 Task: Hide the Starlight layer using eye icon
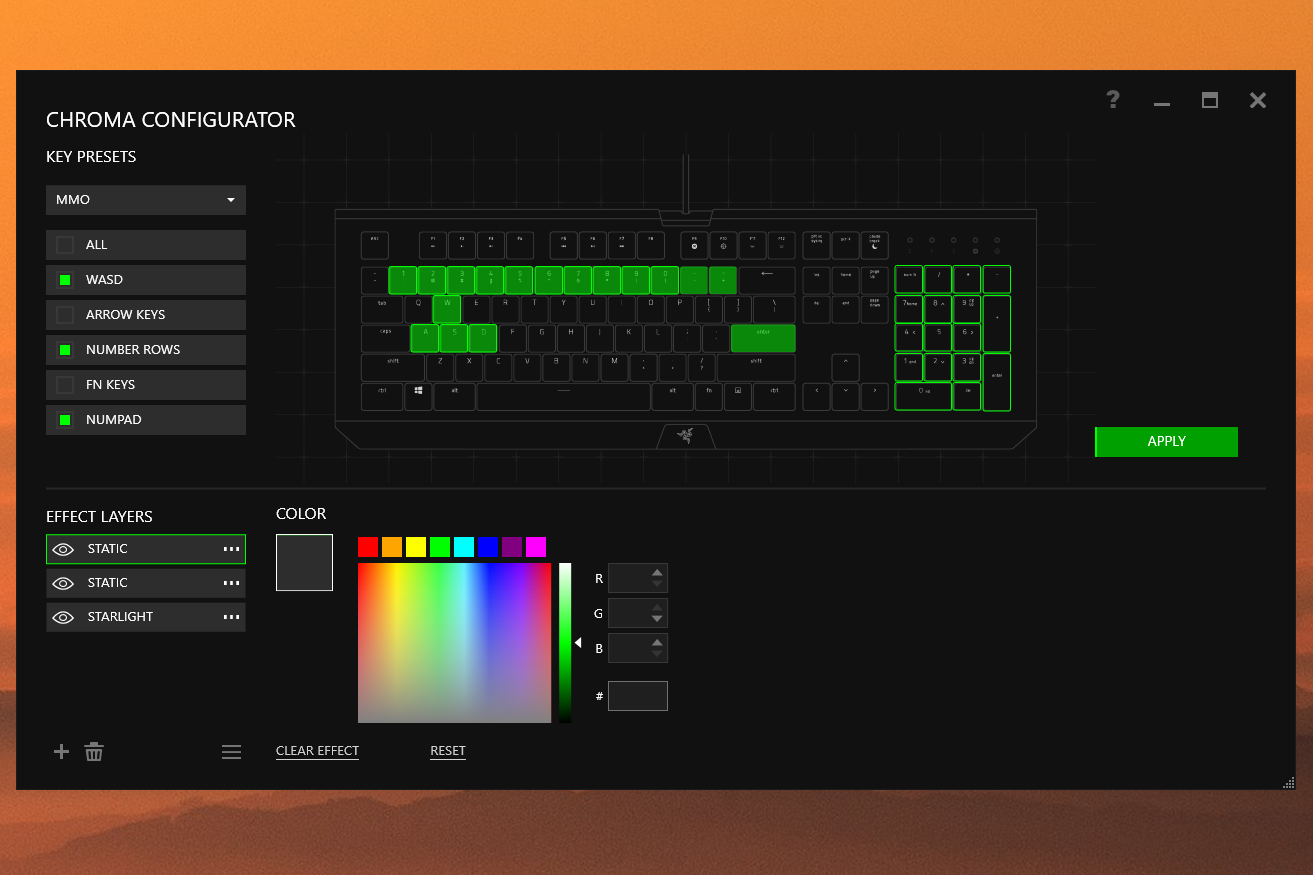[63, 617]
